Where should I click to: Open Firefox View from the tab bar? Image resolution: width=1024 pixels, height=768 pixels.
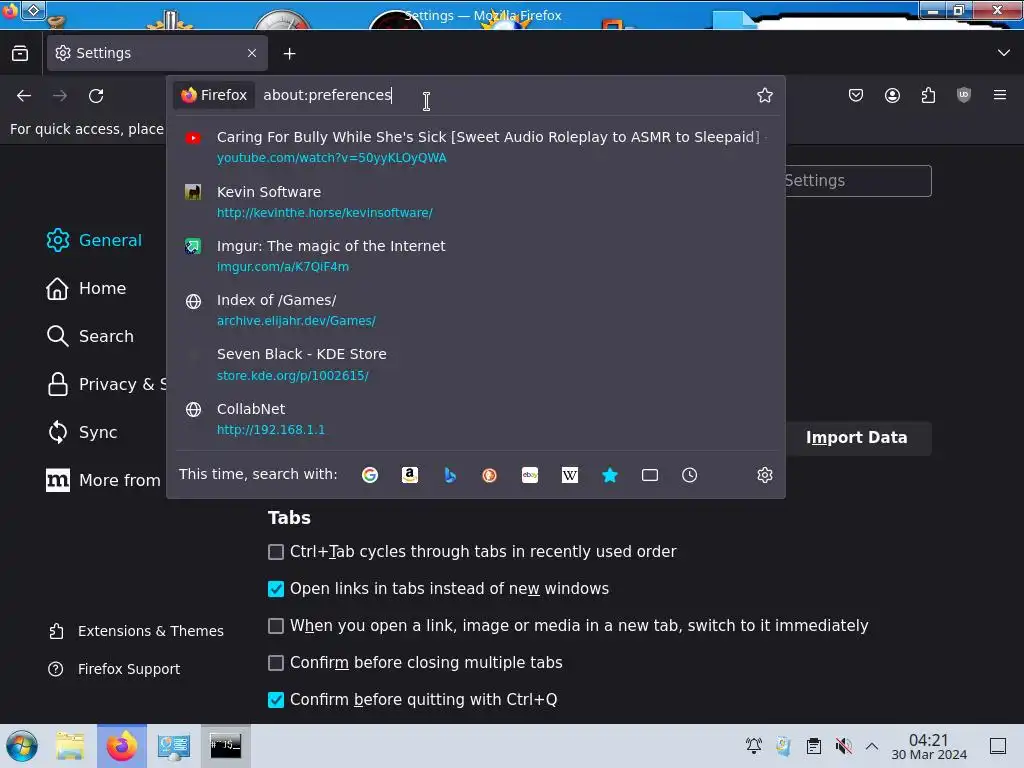20,53
